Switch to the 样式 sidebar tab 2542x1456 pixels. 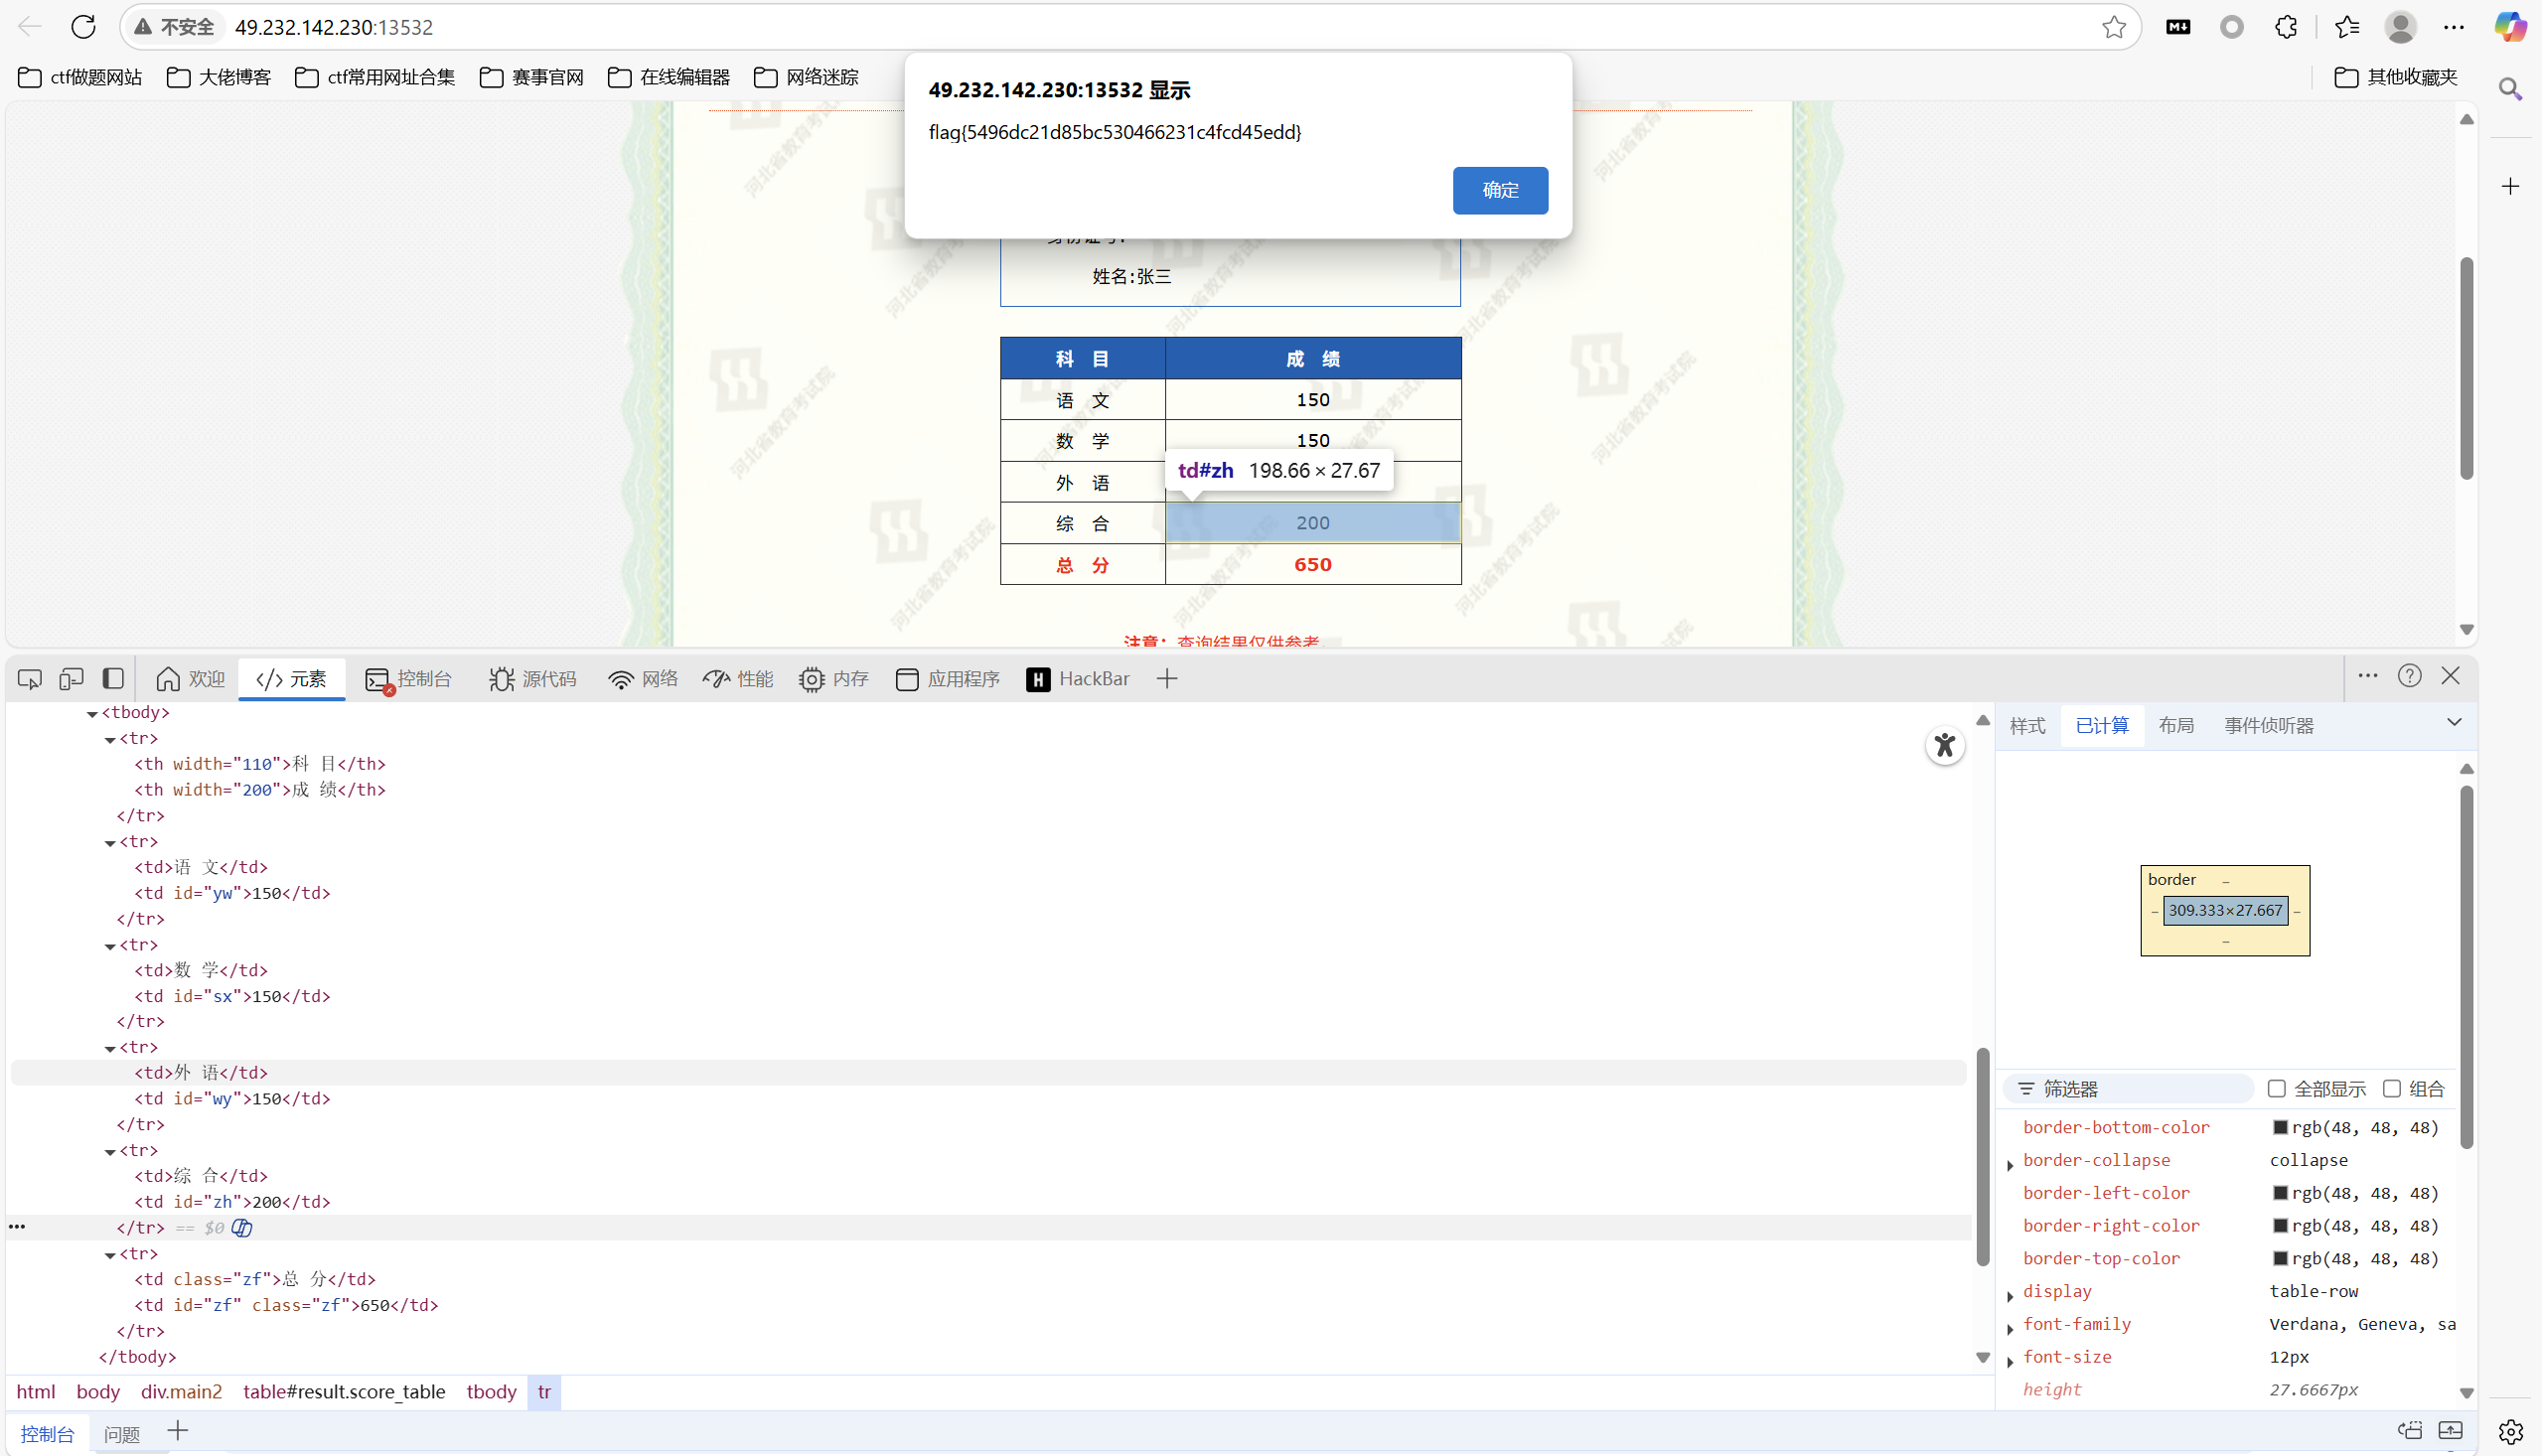coord(2027,726)
